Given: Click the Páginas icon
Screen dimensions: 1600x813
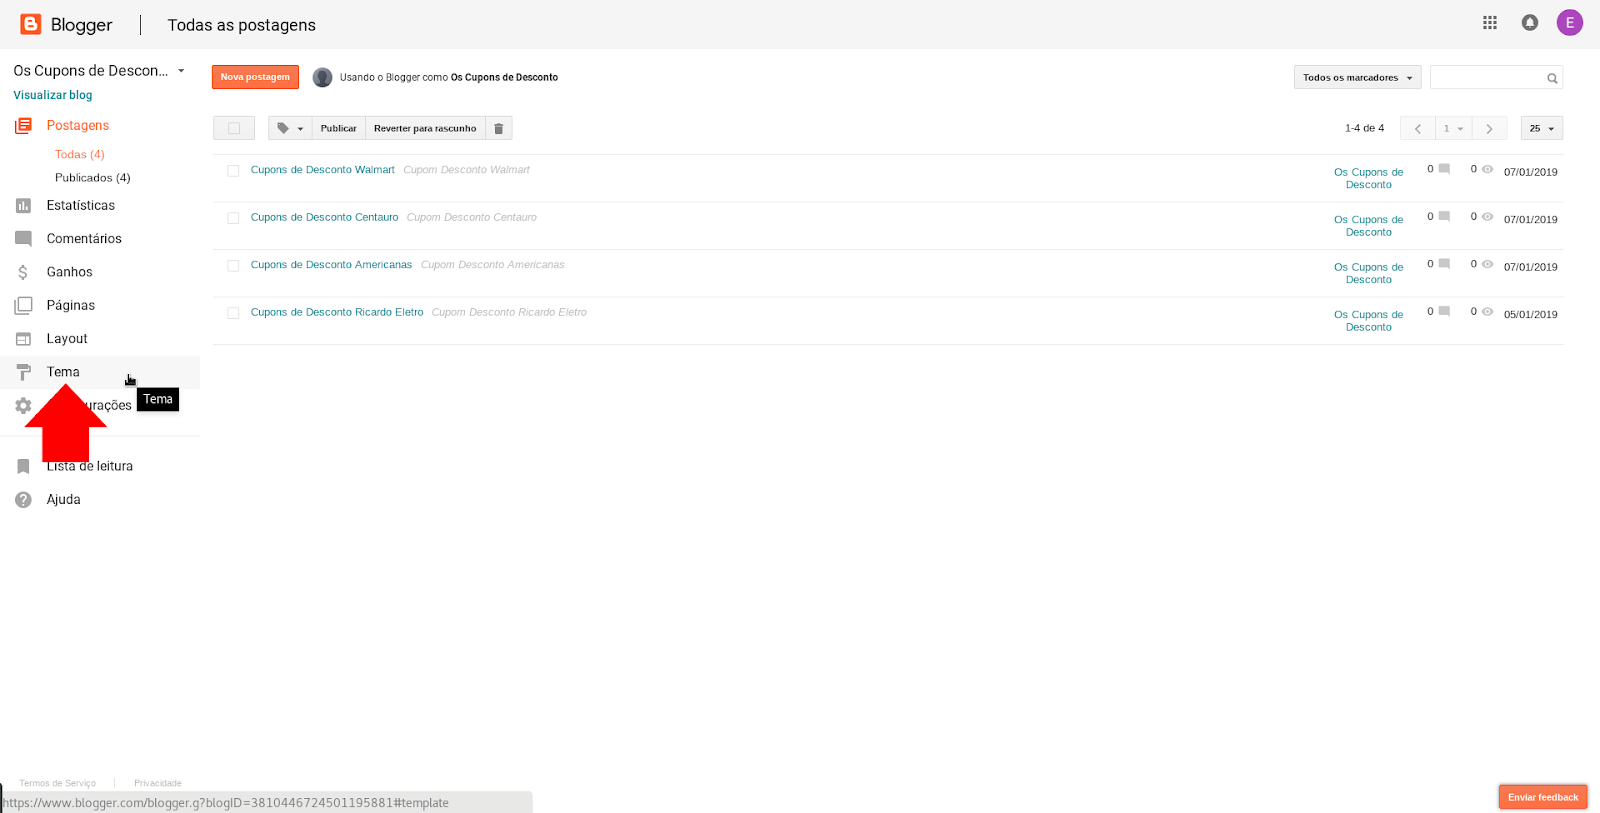Looking at the screenshot, I should click(23, 305).
